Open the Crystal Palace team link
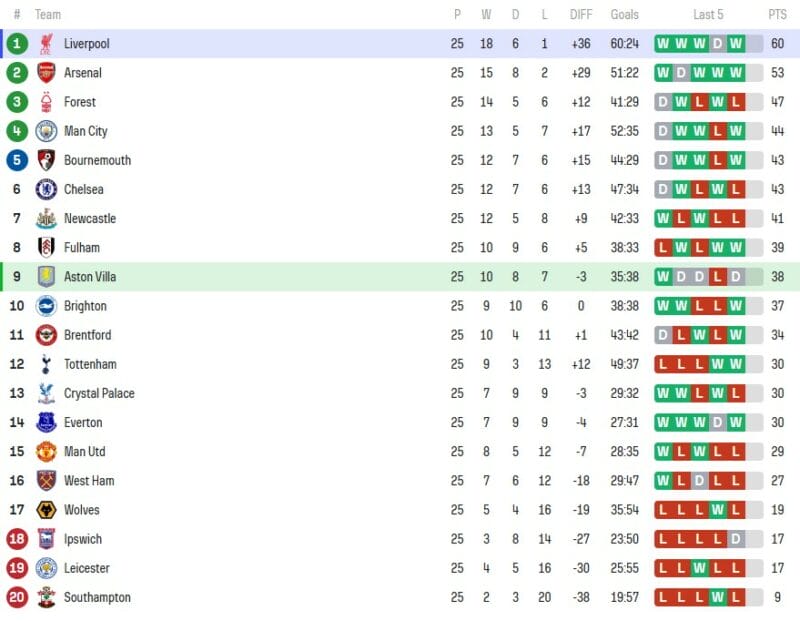Screen dimensions: 800x621 point(99,393)
